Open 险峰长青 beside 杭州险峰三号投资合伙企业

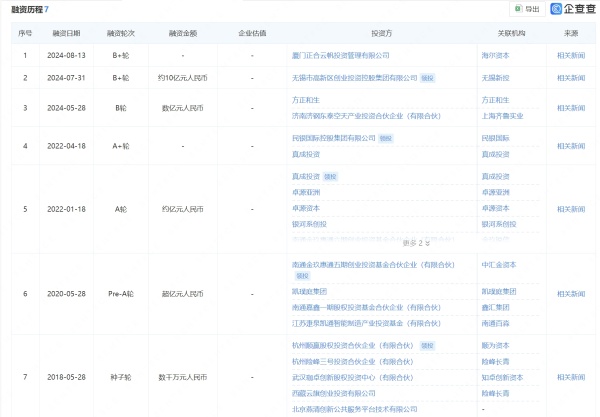[x=496, y=362]
